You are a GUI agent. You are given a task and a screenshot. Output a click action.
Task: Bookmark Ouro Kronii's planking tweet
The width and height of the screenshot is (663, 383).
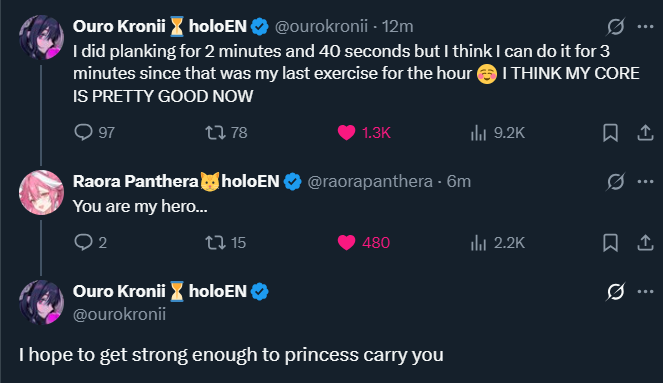610,133
